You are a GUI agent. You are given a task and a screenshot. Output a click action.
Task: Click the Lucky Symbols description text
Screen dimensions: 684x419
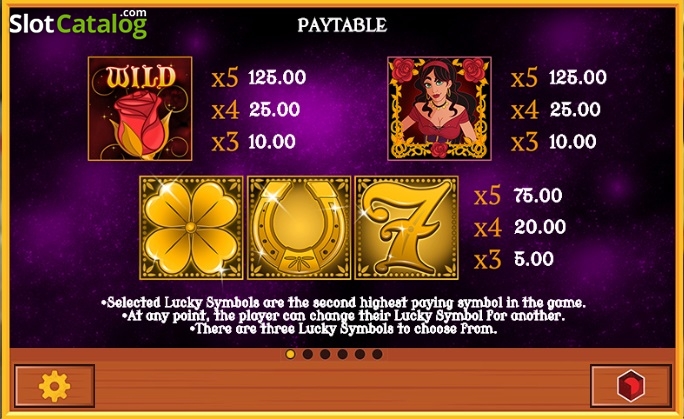pyautogui.click(x=344, y=315)
